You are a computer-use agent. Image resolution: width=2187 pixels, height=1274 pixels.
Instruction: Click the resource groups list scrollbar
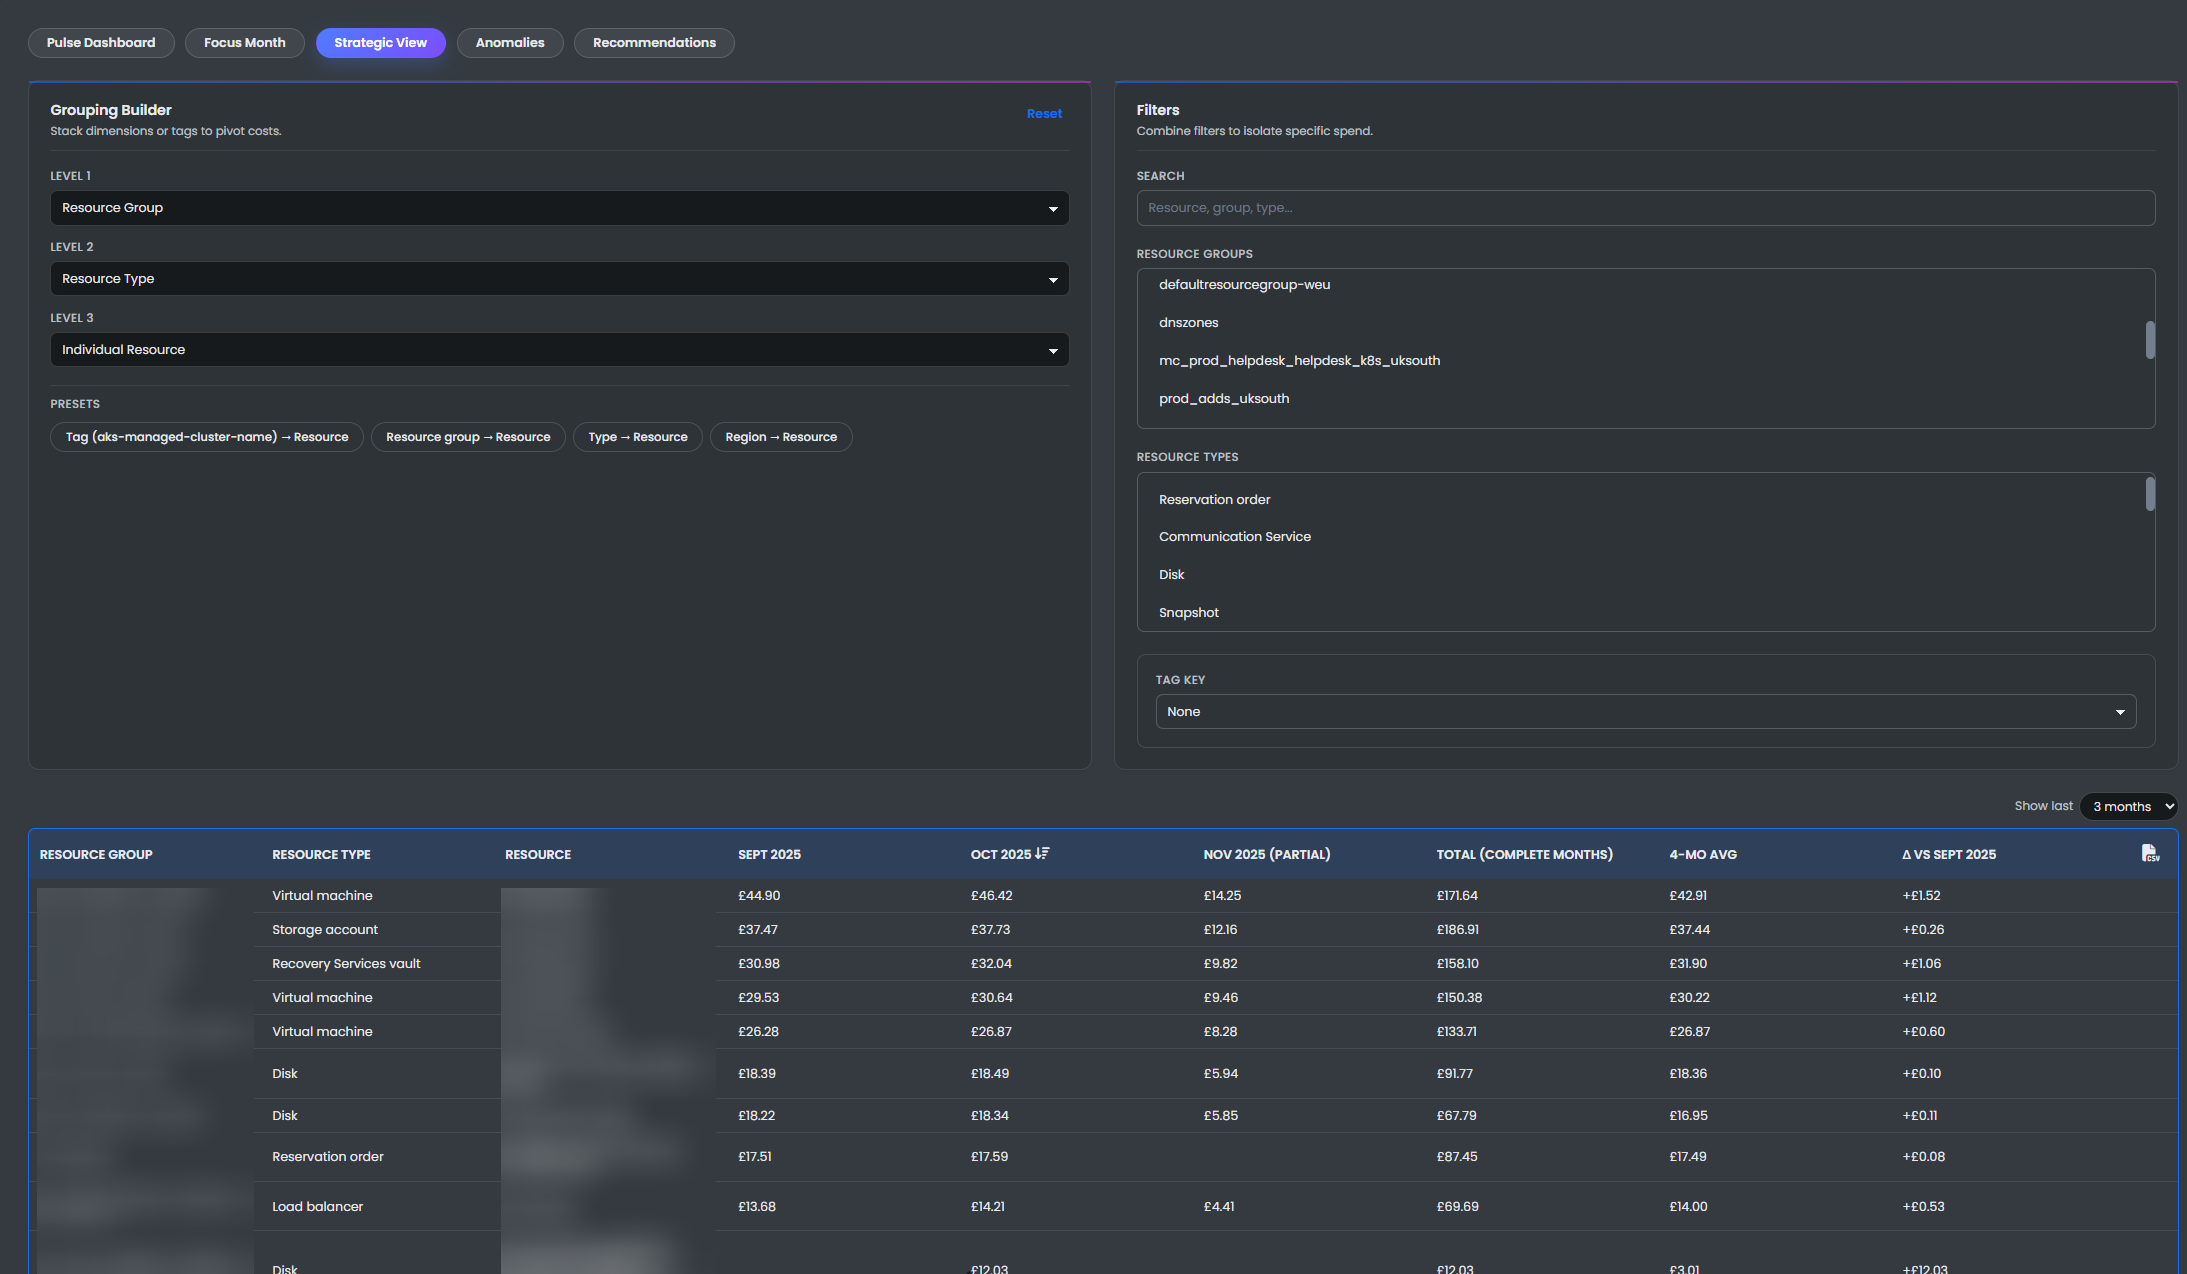coord(2150,340)
